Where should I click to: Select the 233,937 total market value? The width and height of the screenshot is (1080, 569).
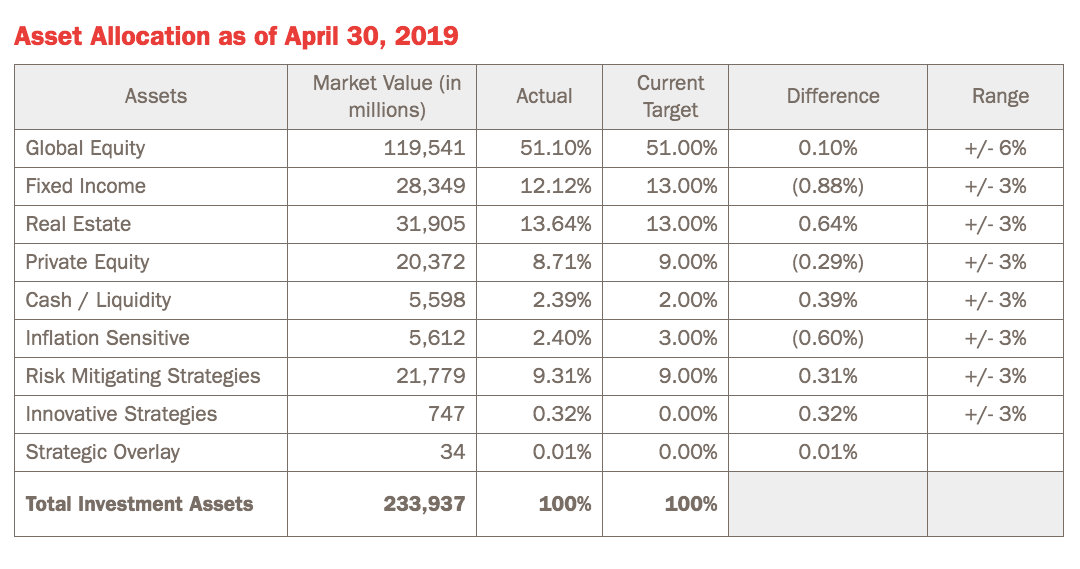click(424, 504)
